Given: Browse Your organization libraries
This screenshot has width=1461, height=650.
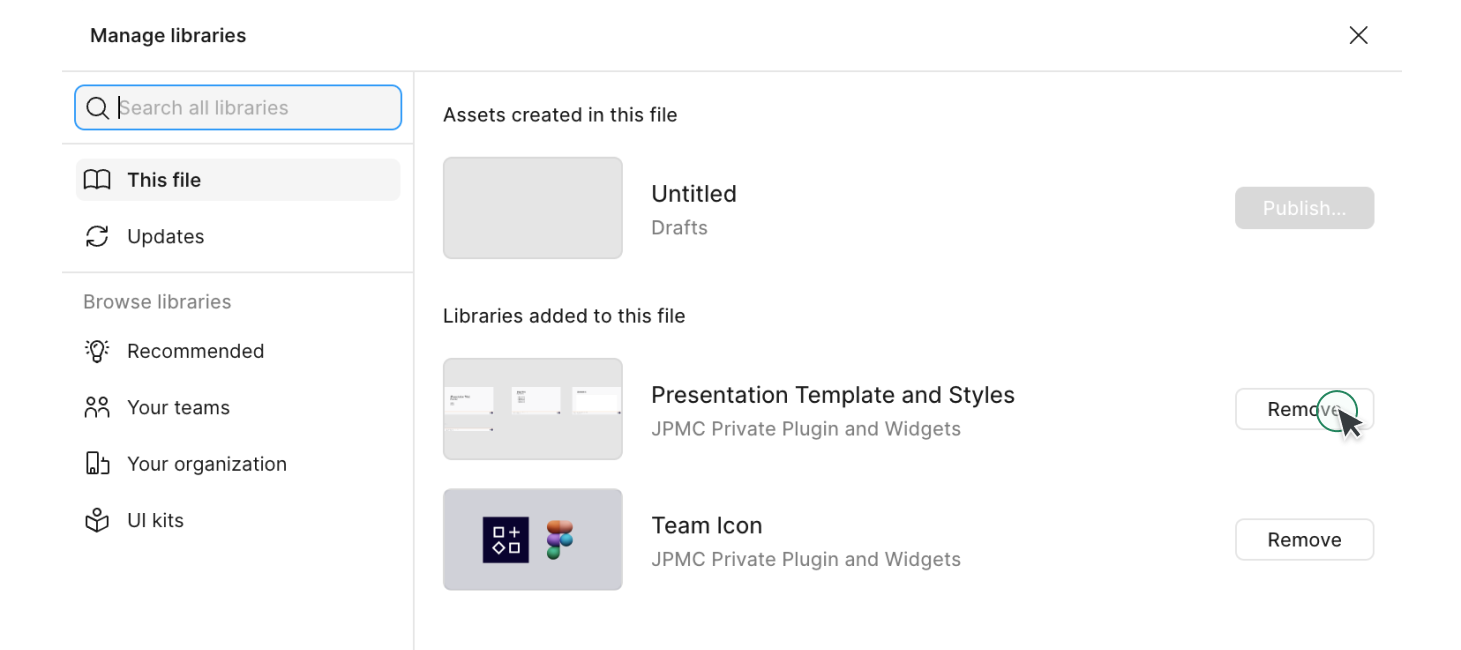Looking at the screenshot, I should (206, 463).
